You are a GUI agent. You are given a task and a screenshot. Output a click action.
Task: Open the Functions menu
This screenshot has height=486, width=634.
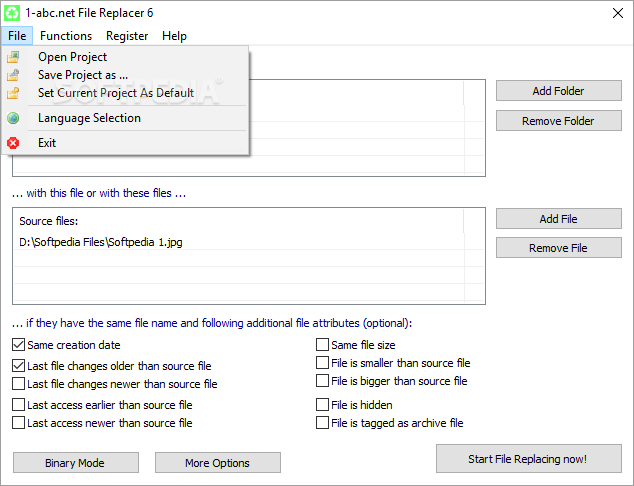(x=66, y=36)
